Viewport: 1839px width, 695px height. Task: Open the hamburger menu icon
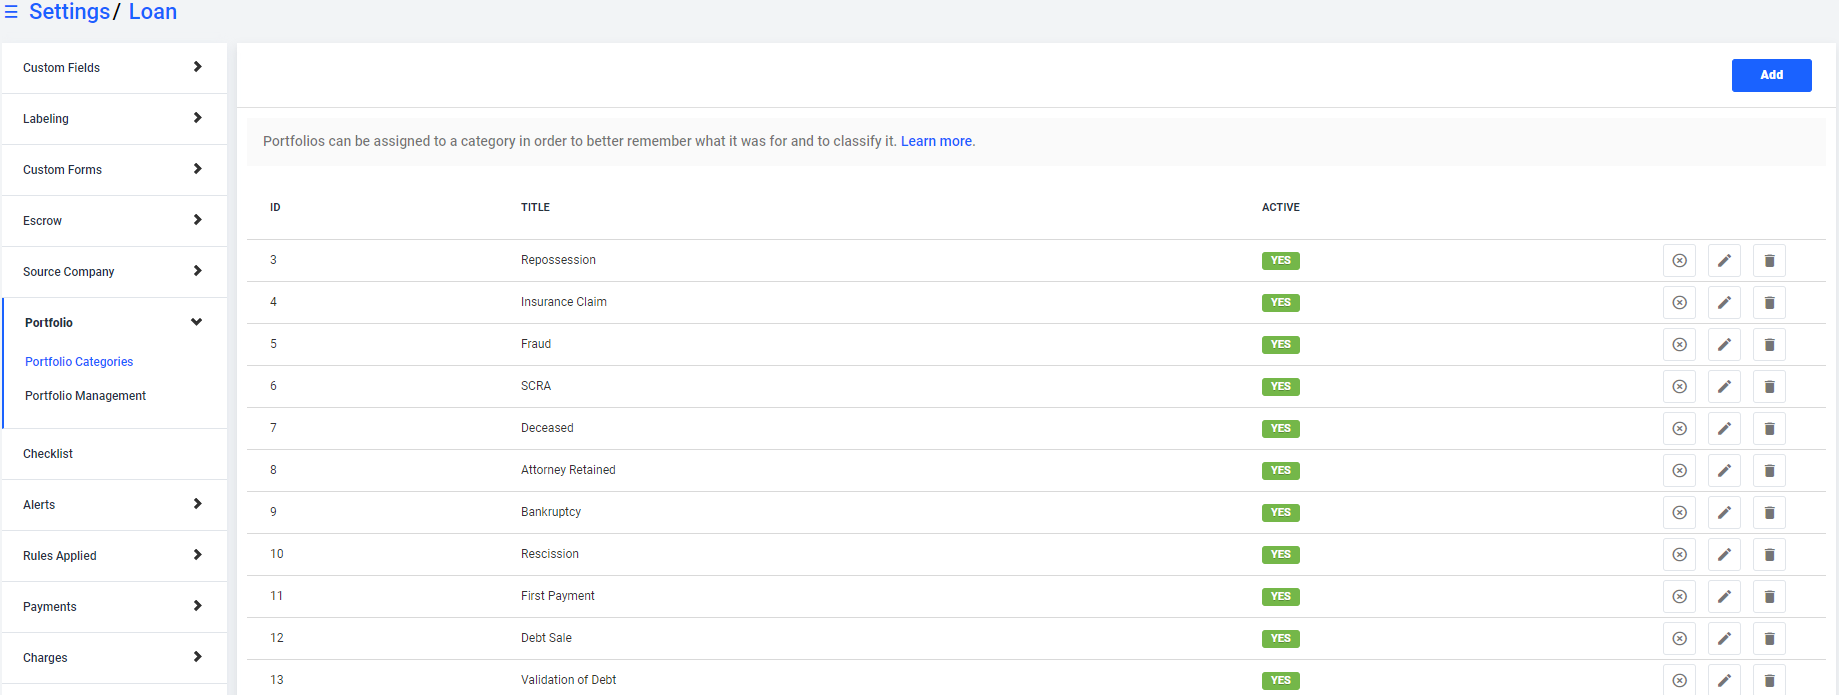coord(11,12)
